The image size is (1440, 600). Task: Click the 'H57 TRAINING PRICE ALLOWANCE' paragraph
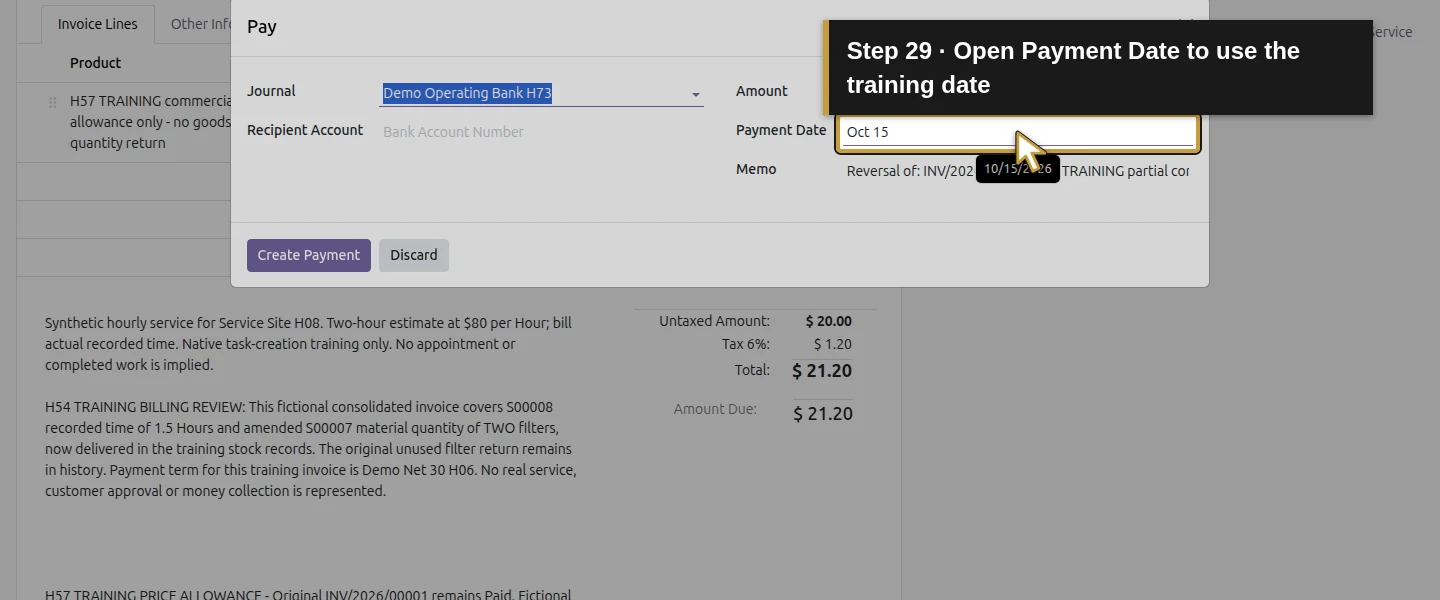click(308, 594)
